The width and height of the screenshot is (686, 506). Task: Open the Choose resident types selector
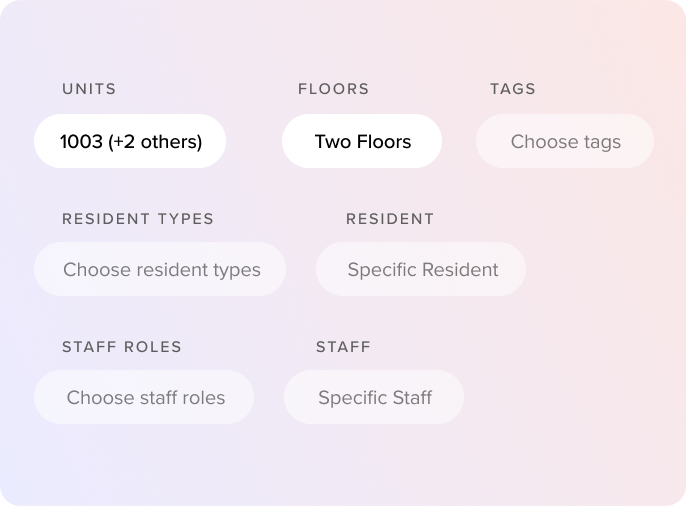[x=160, y=269]
